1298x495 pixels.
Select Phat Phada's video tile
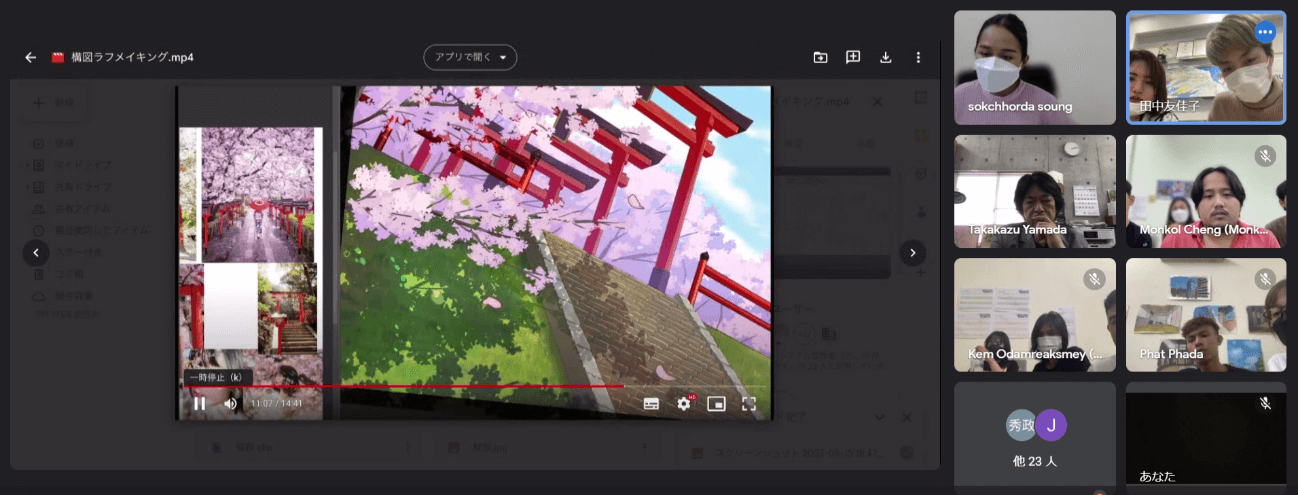[1206, 315]
